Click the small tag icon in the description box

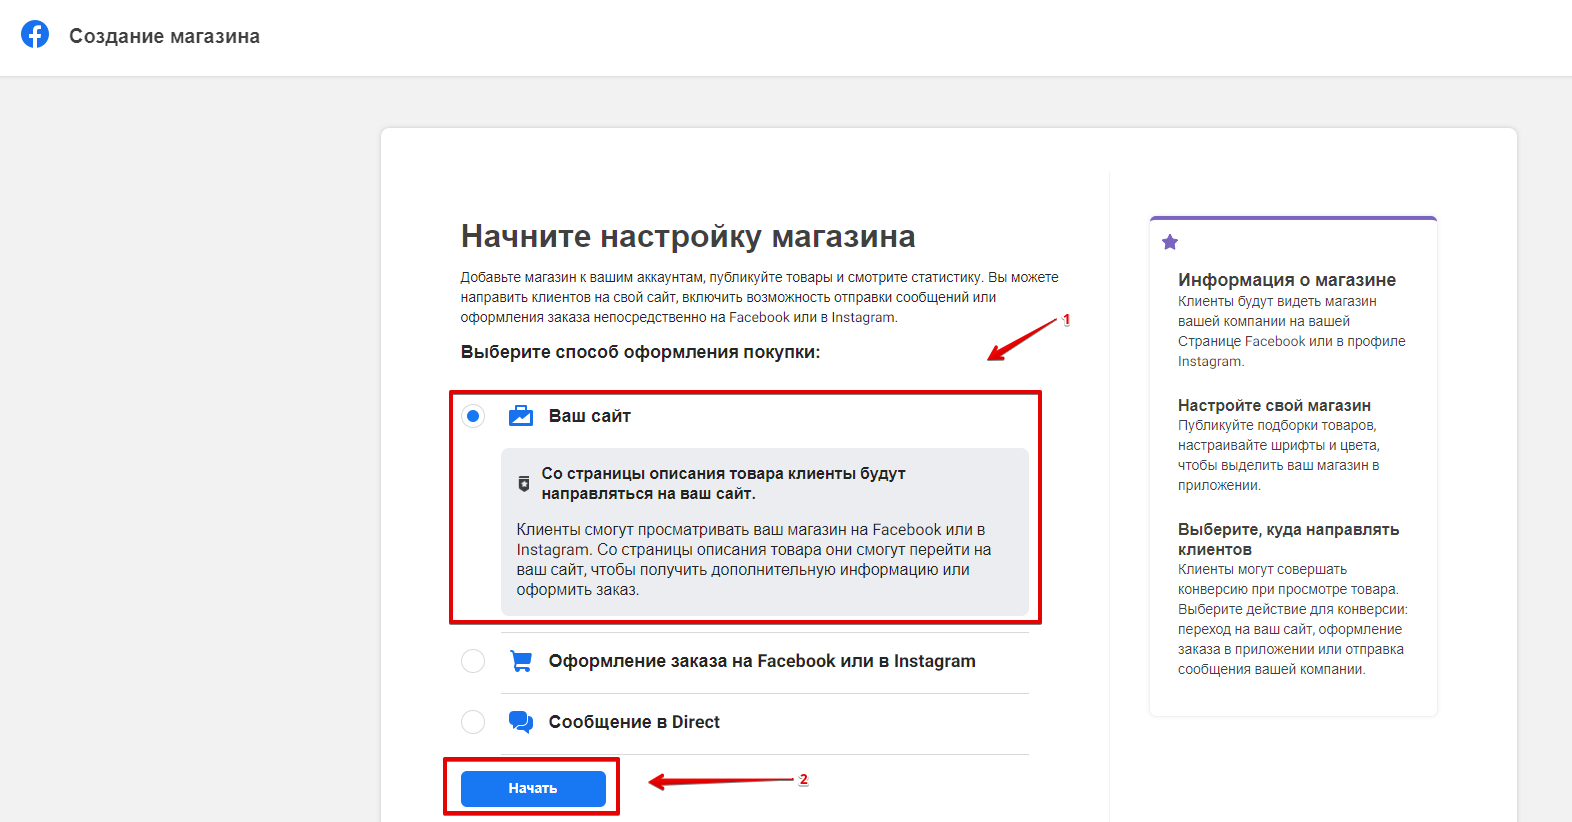tap(524, 484)
